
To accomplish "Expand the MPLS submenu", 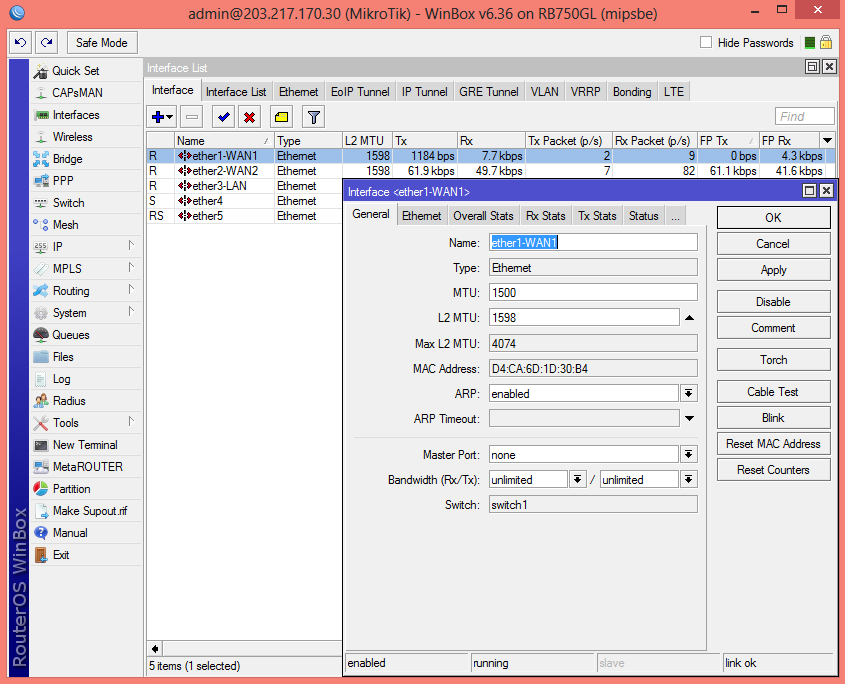I will click(131, 267).
